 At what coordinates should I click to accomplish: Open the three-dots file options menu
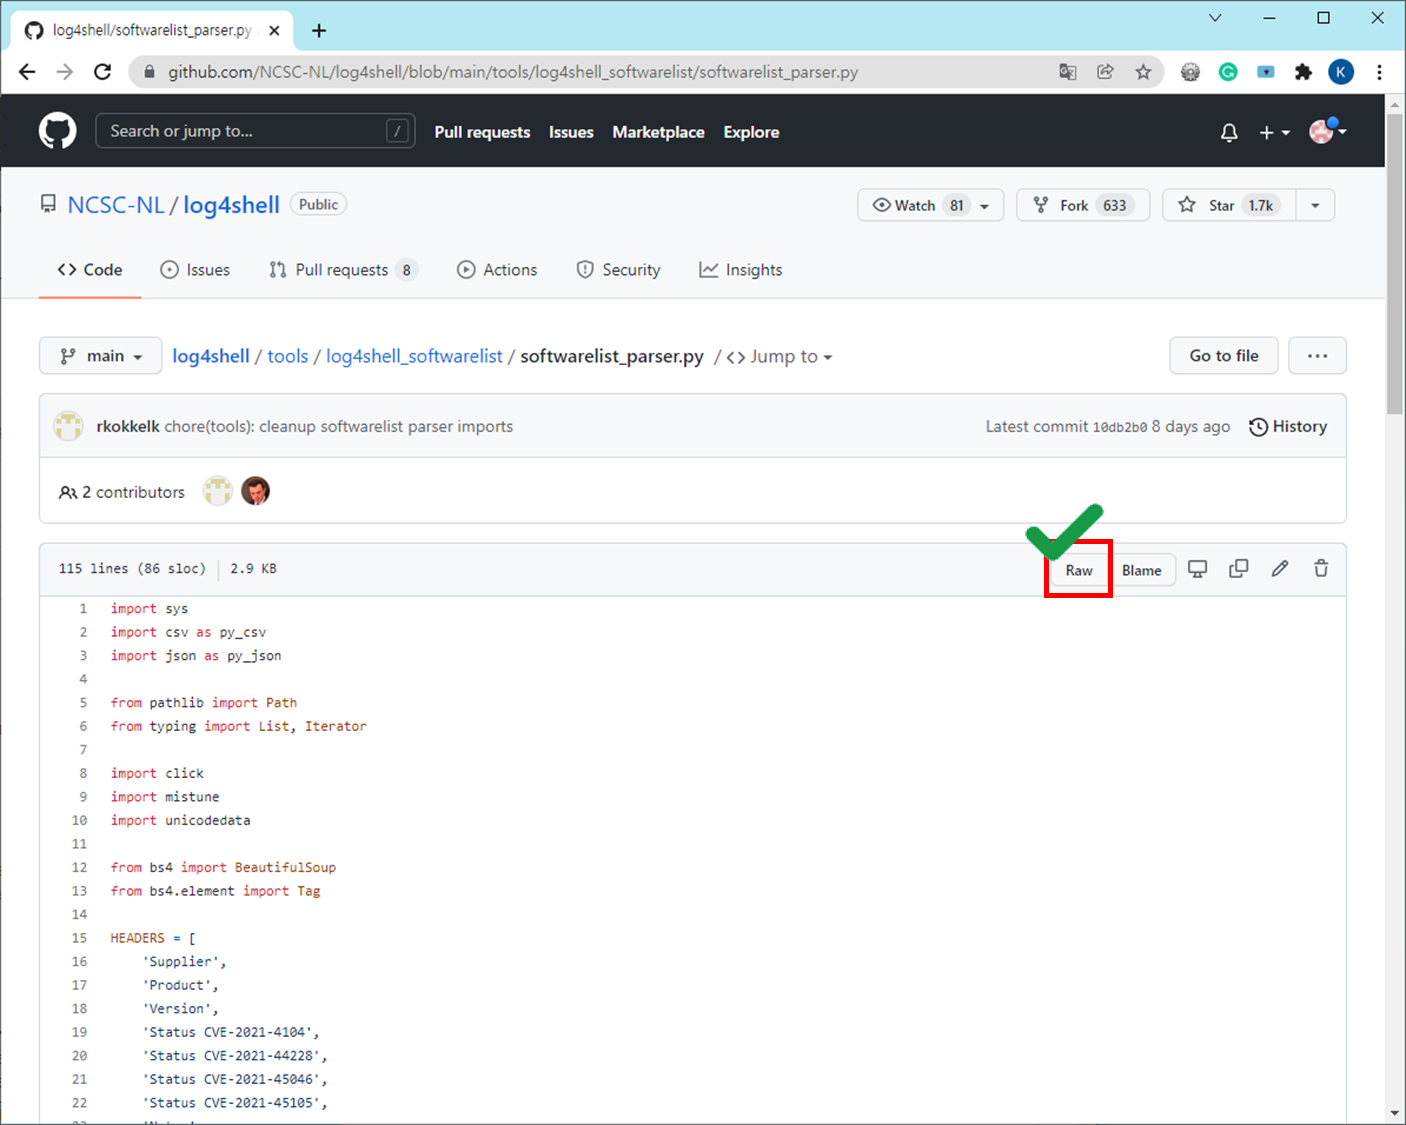1317,356
